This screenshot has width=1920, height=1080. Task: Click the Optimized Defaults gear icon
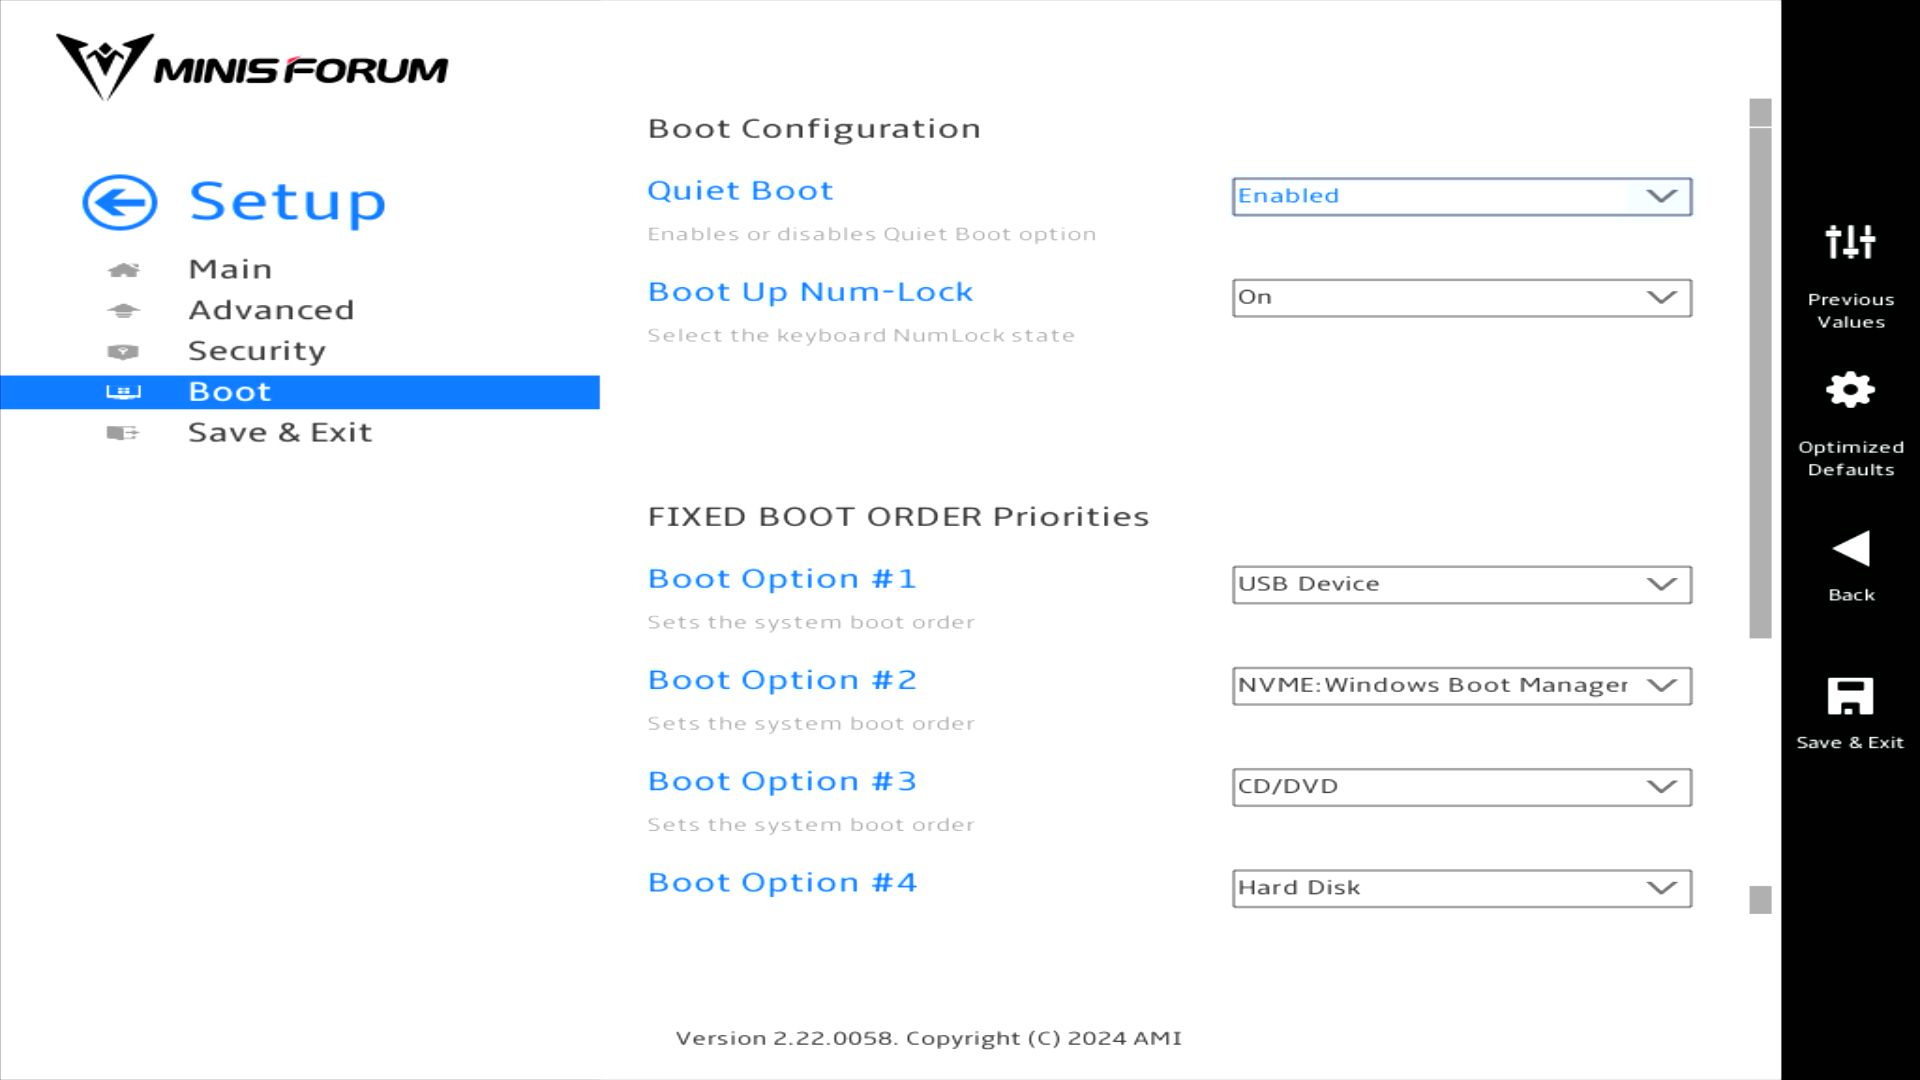[x=1850, y=390]
